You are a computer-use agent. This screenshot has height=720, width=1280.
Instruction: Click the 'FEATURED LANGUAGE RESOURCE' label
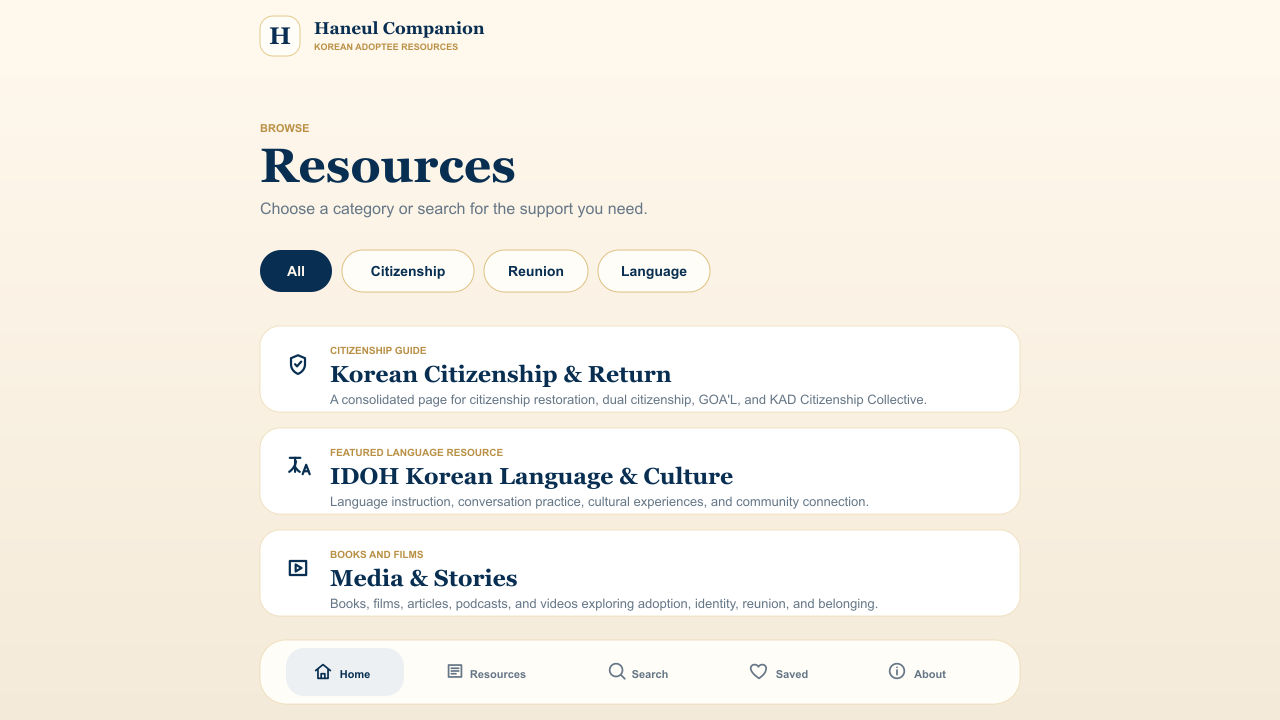pyautogui.click(x=416, y=453)
